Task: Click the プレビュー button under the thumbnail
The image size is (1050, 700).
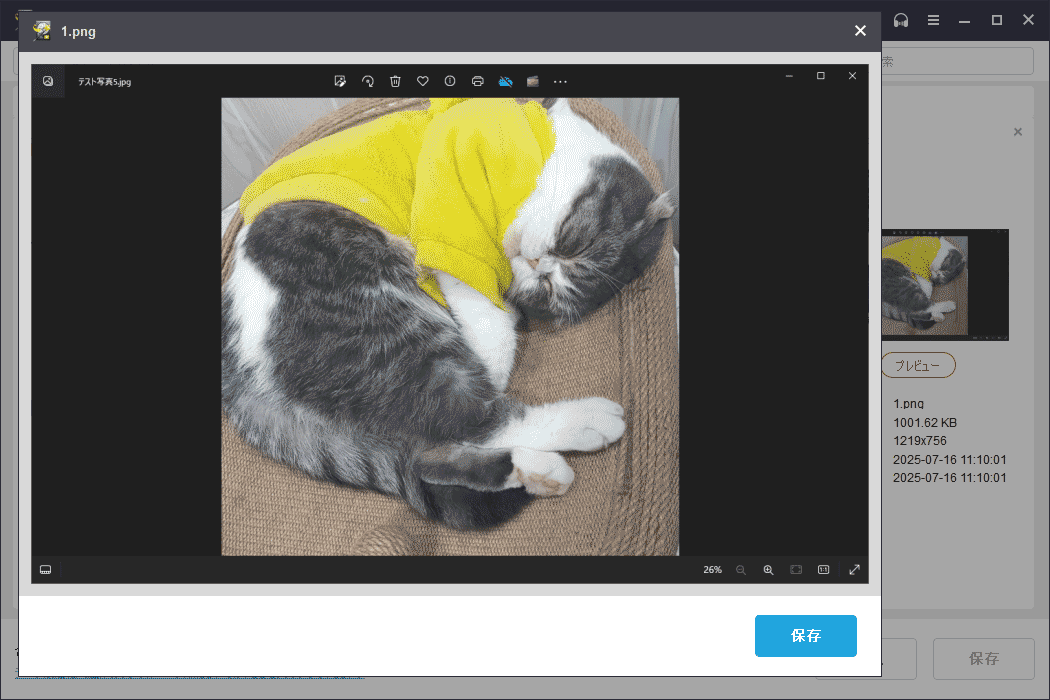Action: coord(918,366)
